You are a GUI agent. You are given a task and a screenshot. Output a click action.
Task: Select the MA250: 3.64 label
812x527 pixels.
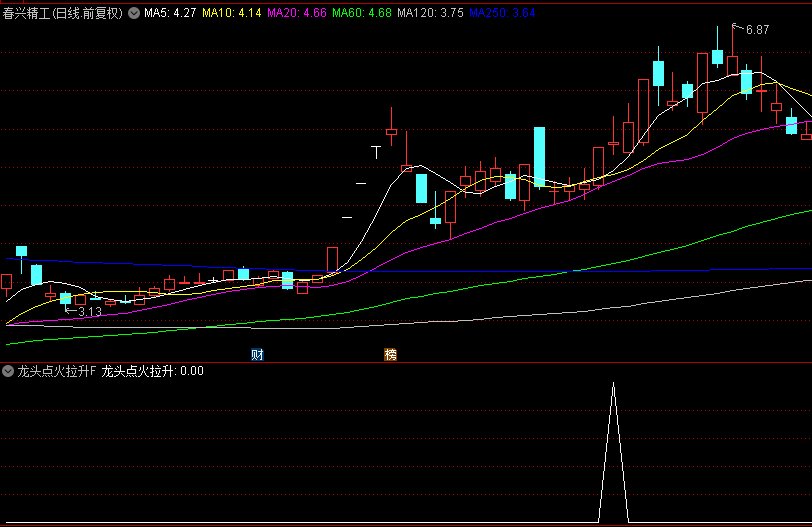click(502, 13)
